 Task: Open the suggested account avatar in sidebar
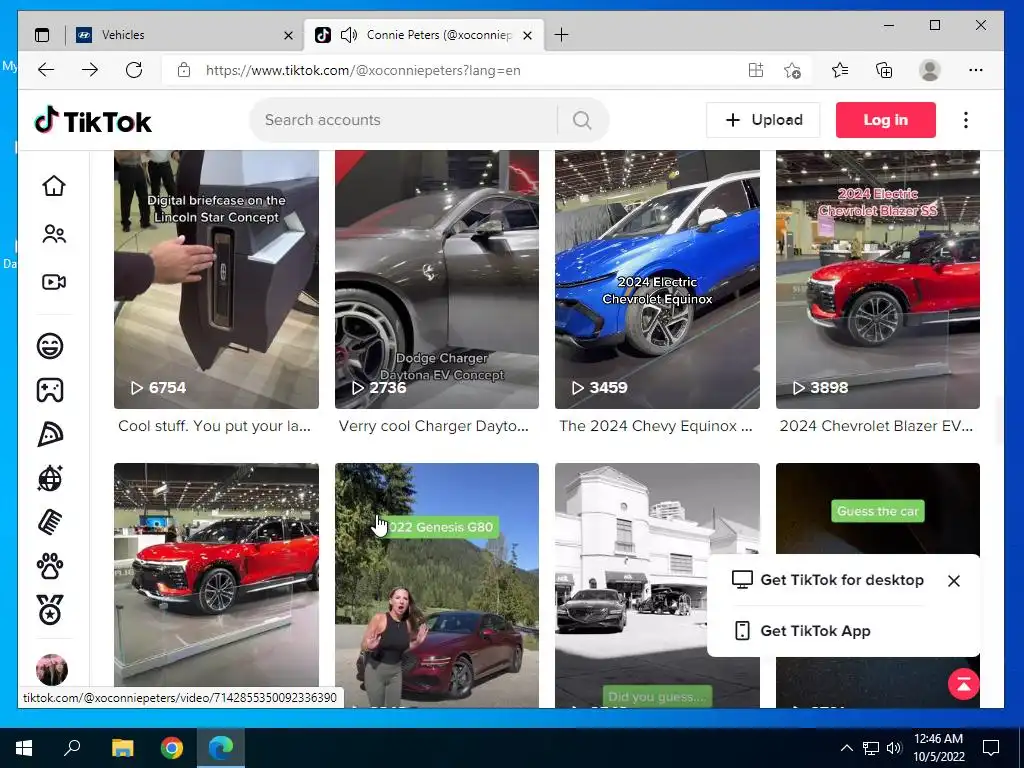(52, 669)
